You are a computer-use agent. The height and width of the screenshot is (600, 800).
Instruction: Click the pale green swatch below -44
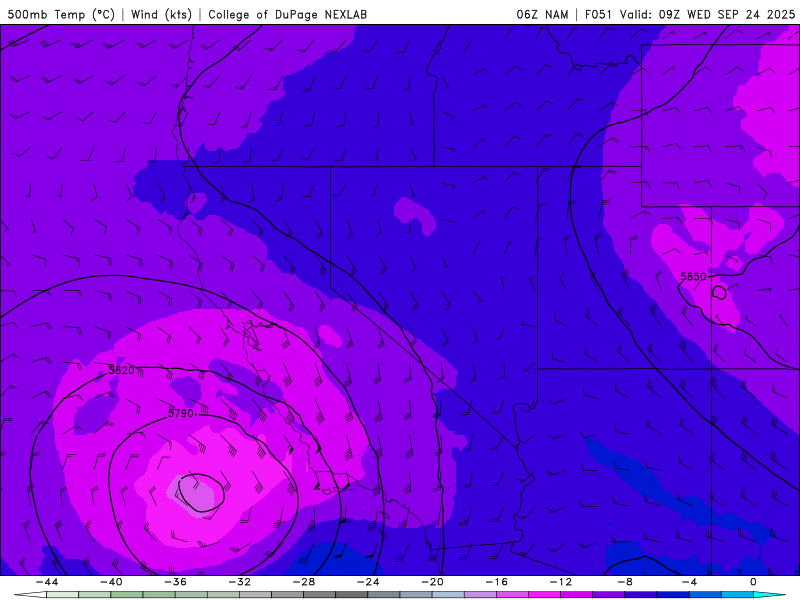(62, 595)
